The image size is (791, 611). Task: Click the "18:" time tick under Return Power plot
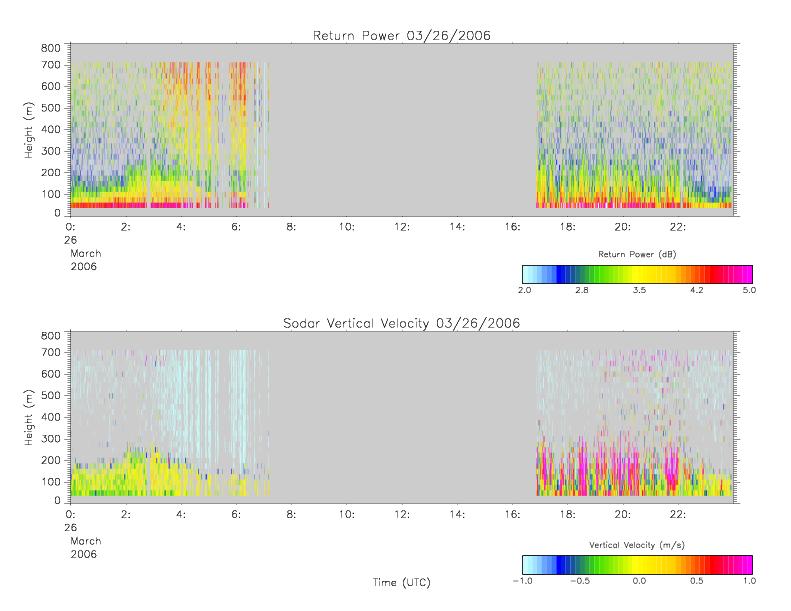coord(568,227)
